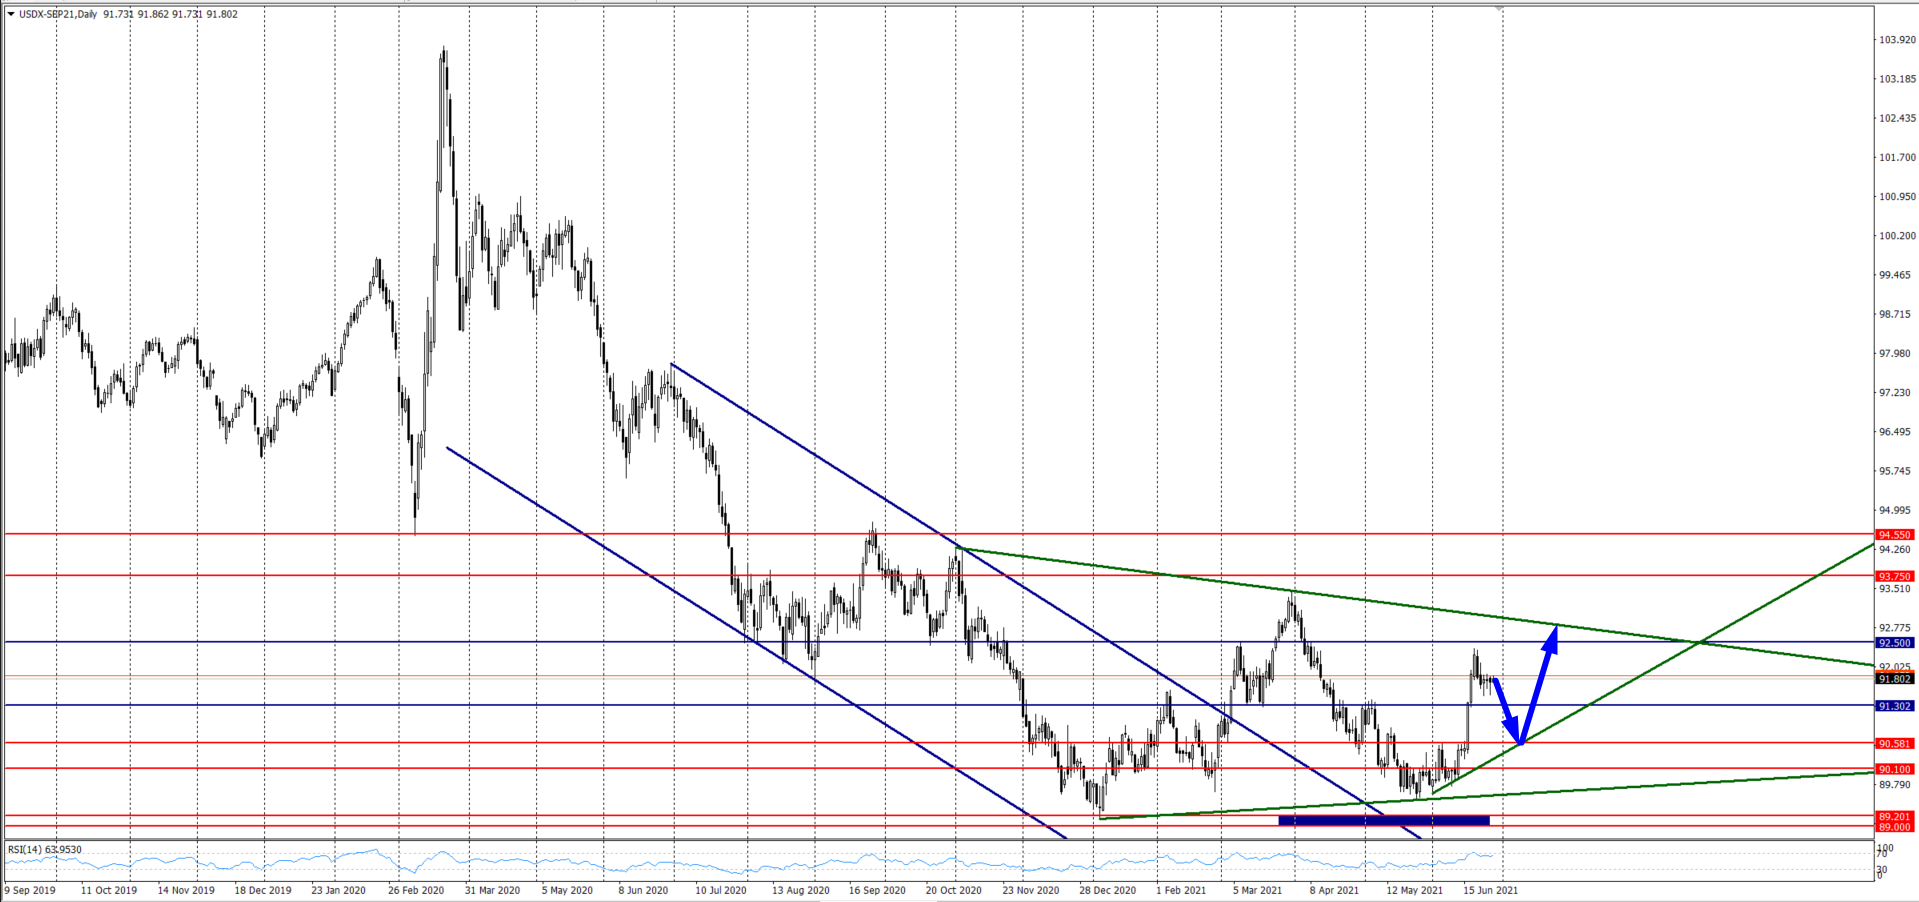The width and height of the screenshot is (1919, 902).
Task: Open the dropdown triangle beside USDX-SEP21
Action: pyautogui.click(x=11, y=14)
